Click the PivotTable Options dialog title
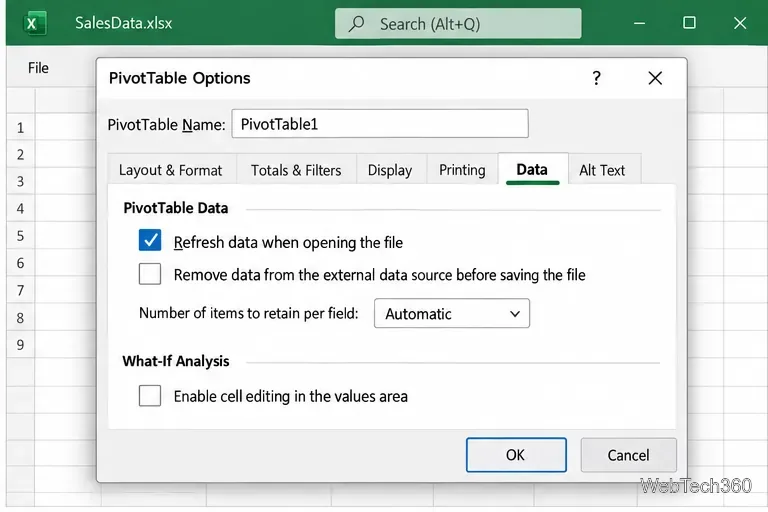 [179, 78]
